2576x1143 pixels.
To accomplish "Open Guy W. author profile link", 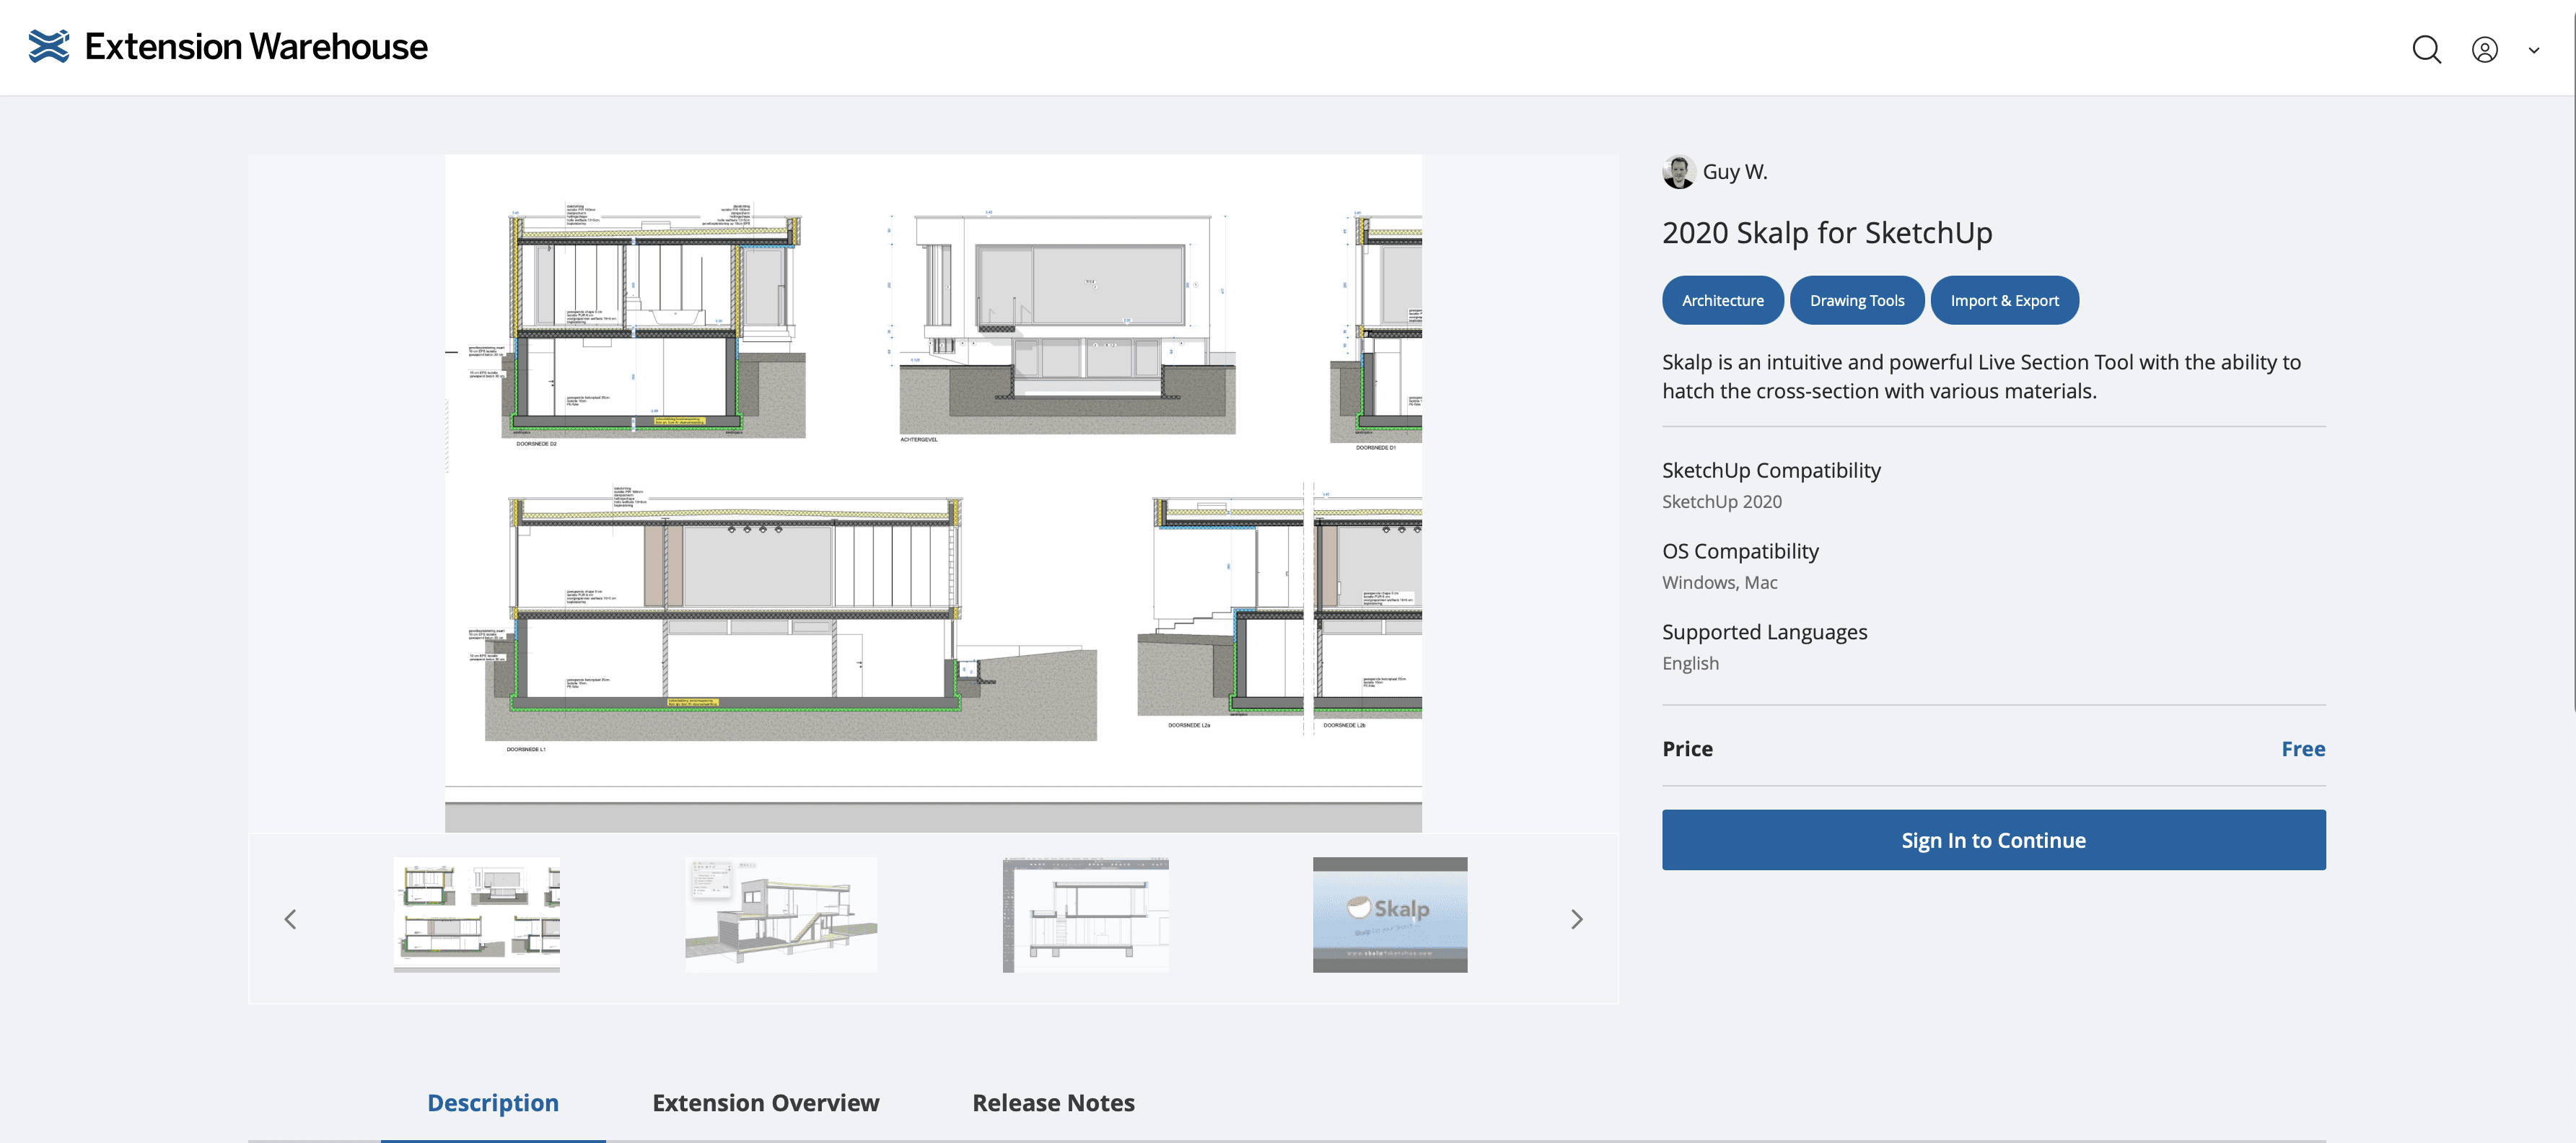I will 1735,172.
